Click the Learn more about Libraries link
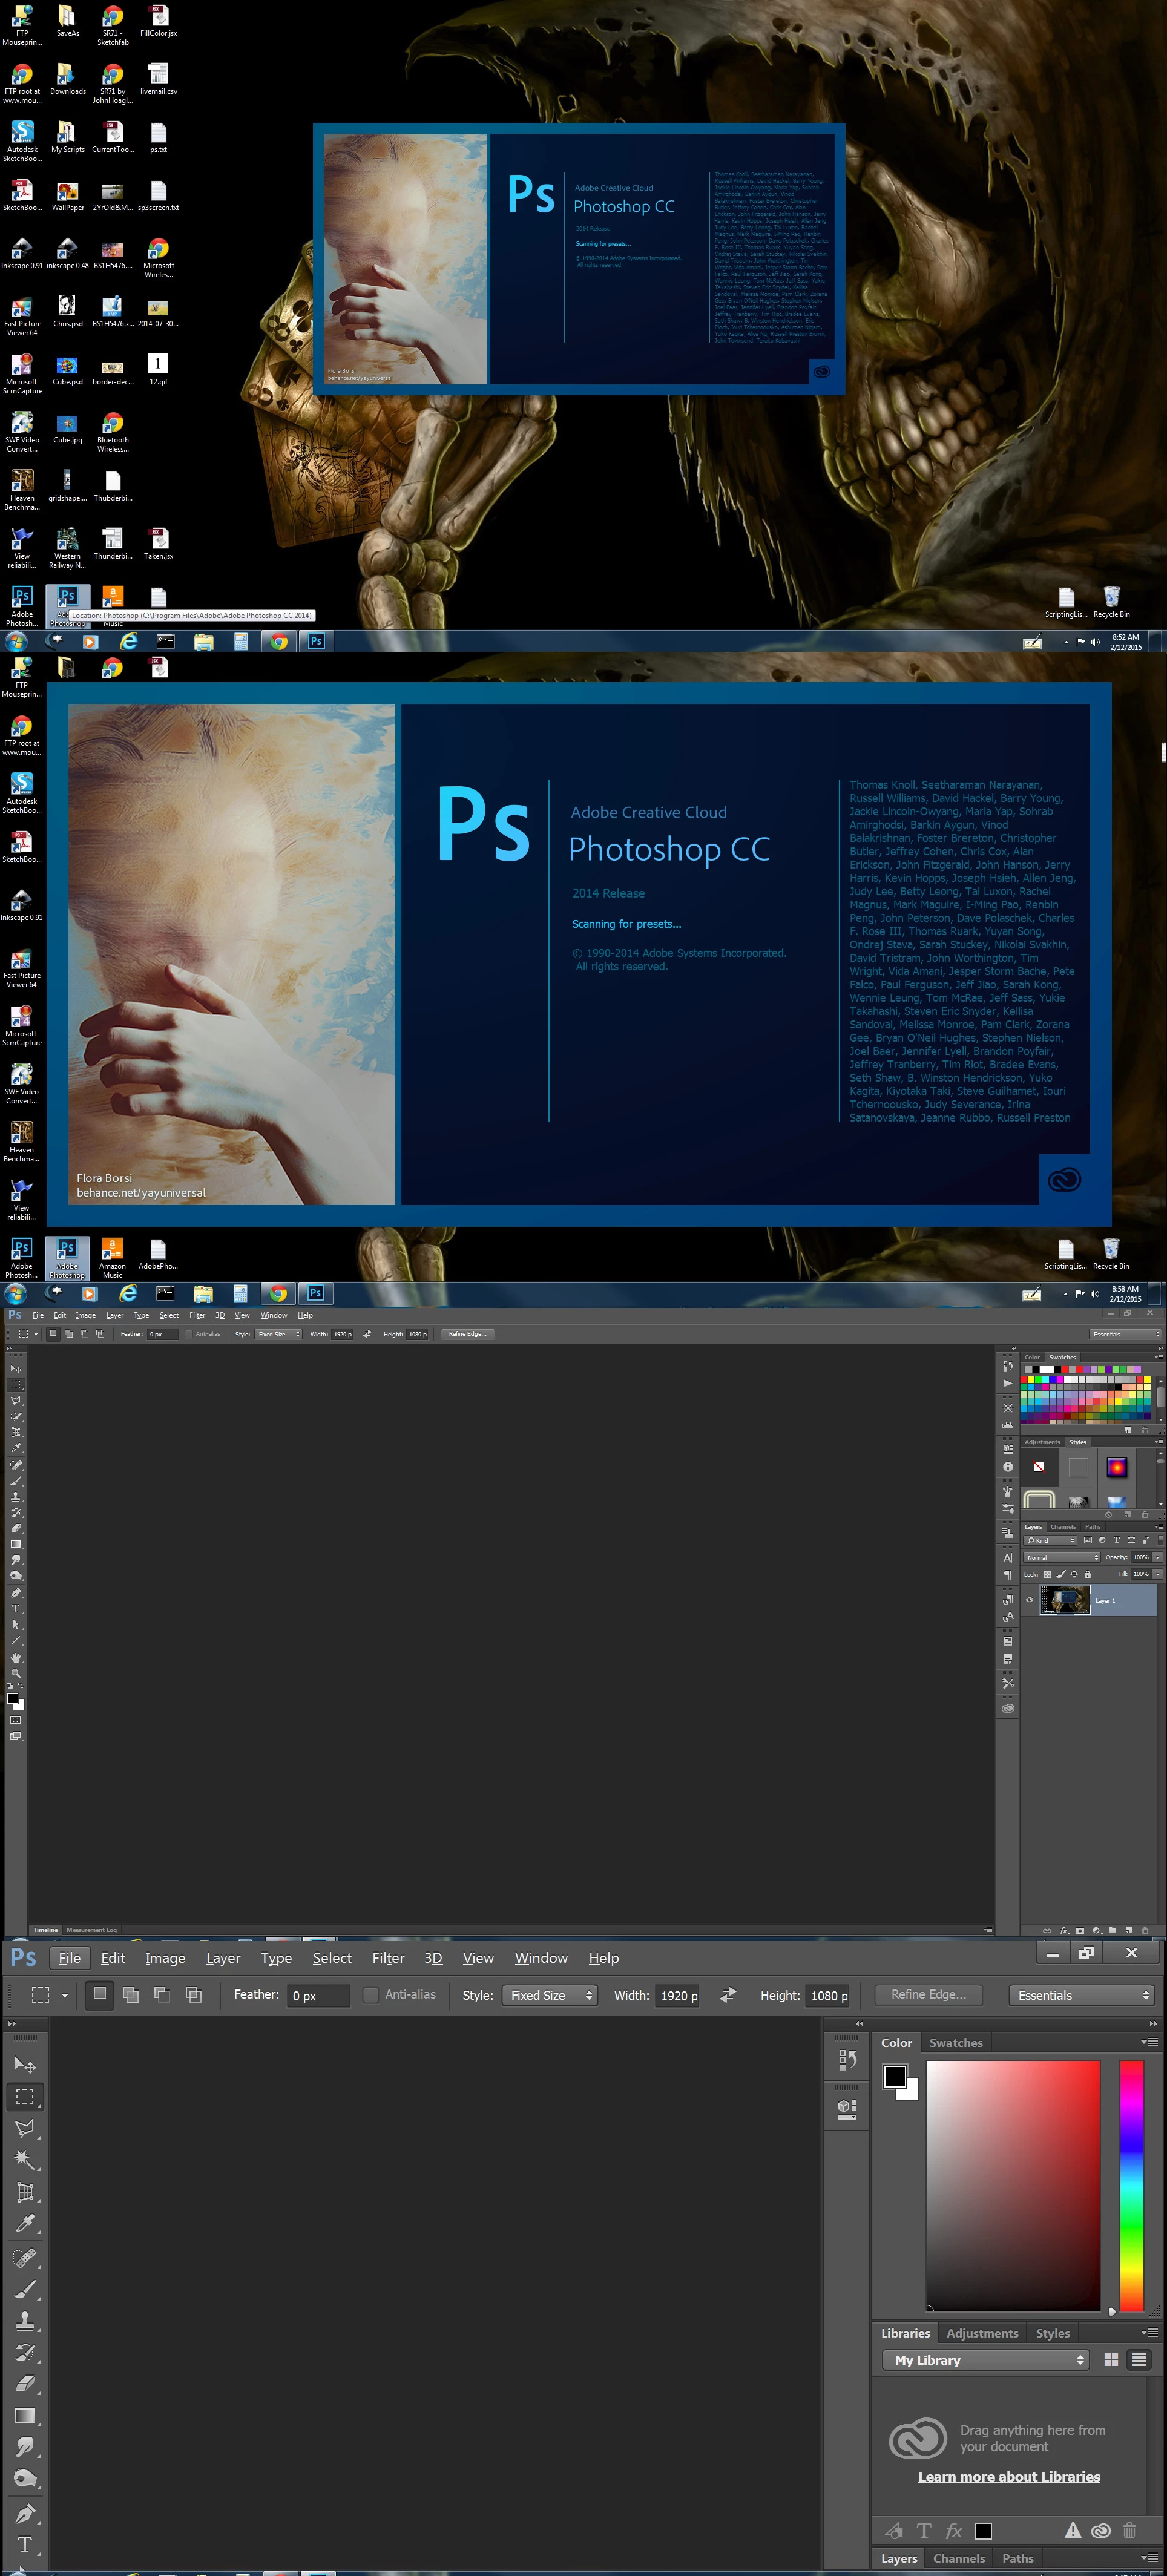Image resolution: width=1167 pixels, height=2576 pixels. [x=1009, y=2477]
